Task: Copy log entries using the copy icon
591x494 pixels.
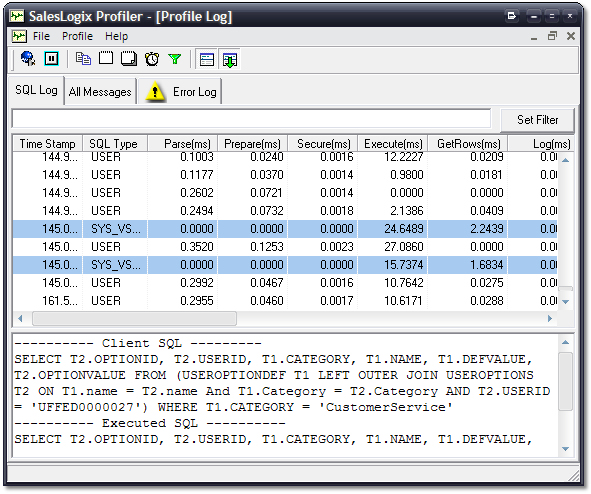Action: click(83, 59)
